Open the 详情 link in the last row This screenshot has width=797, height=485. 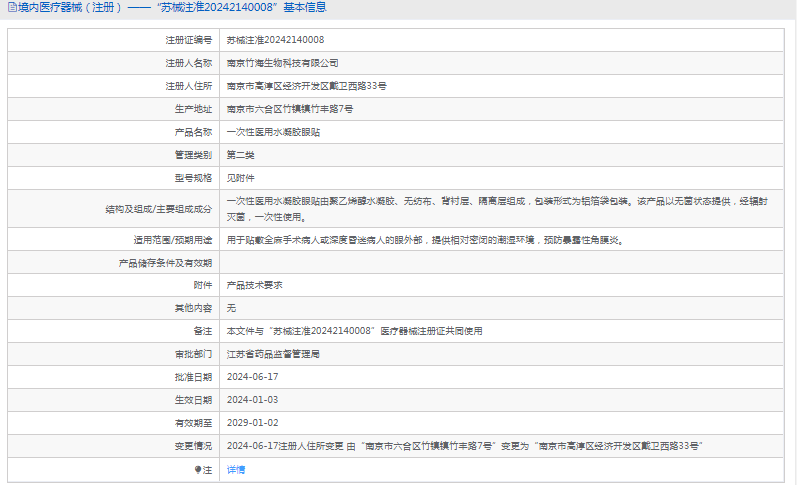tap(236, 470)
